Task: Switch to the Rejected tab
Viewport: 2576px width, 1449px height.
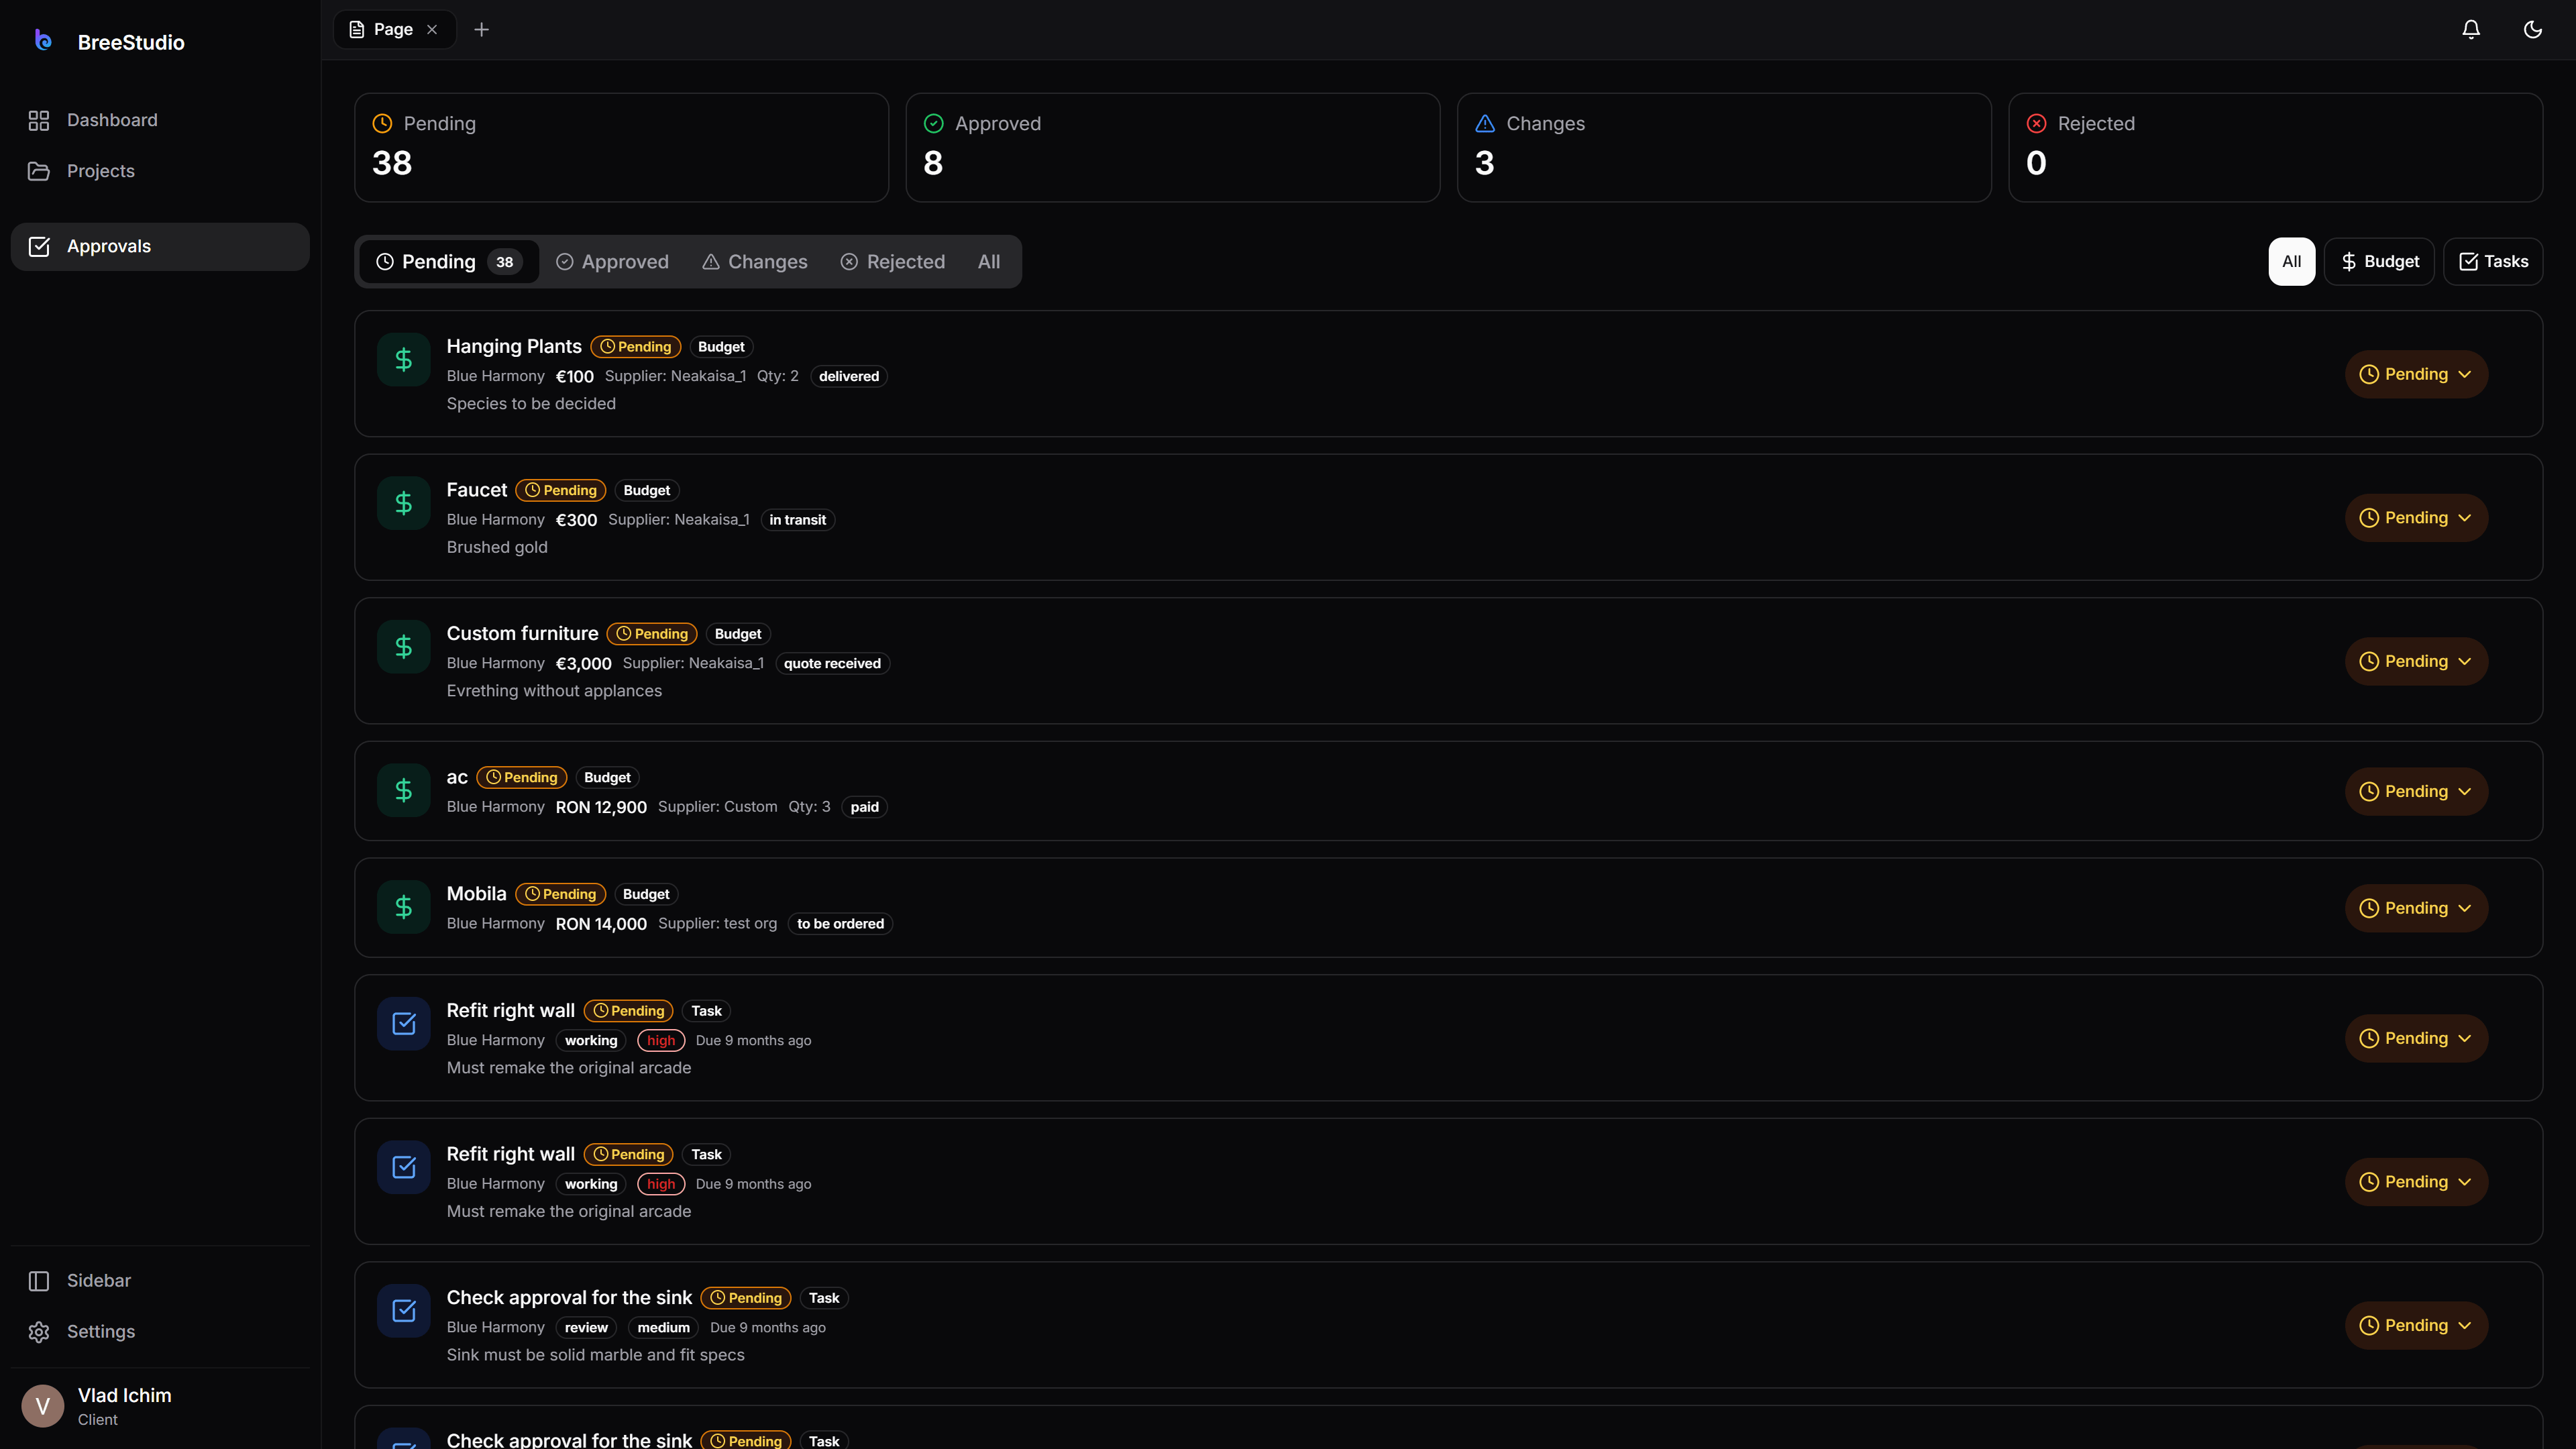Action: [x=893, y=262]
